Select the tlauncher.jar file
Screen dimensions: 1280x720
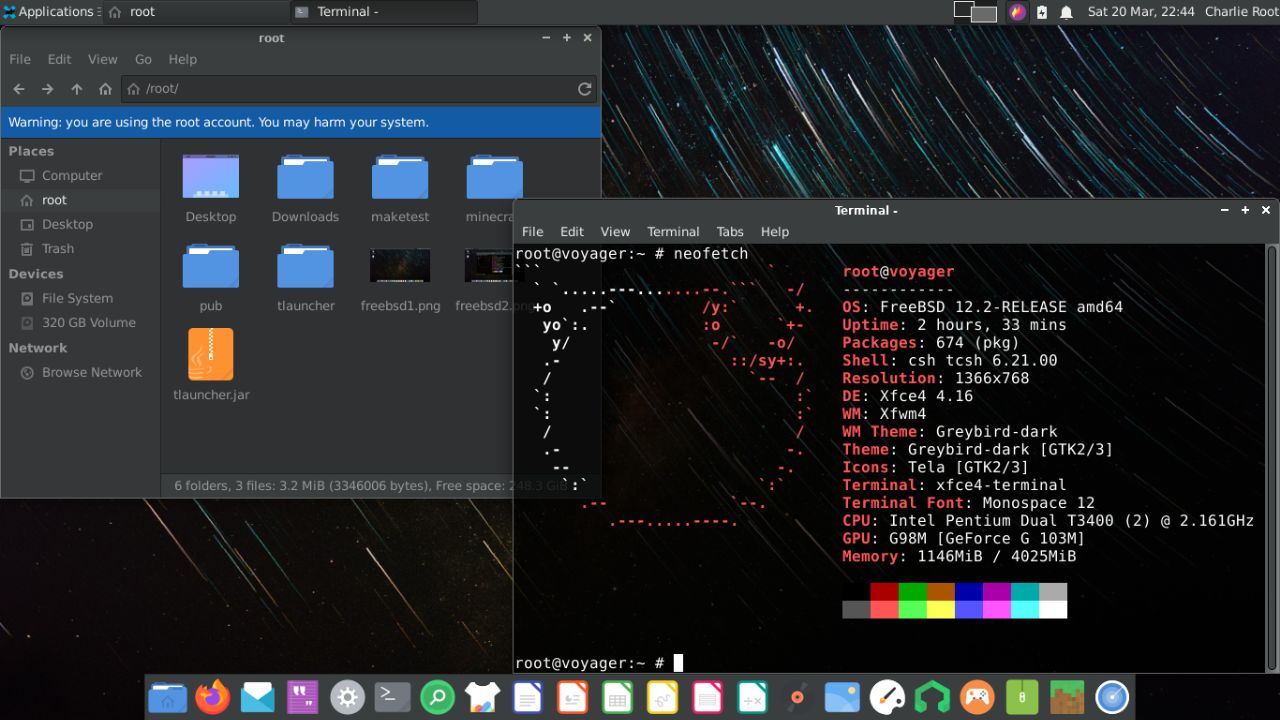[x=211, y=366]
